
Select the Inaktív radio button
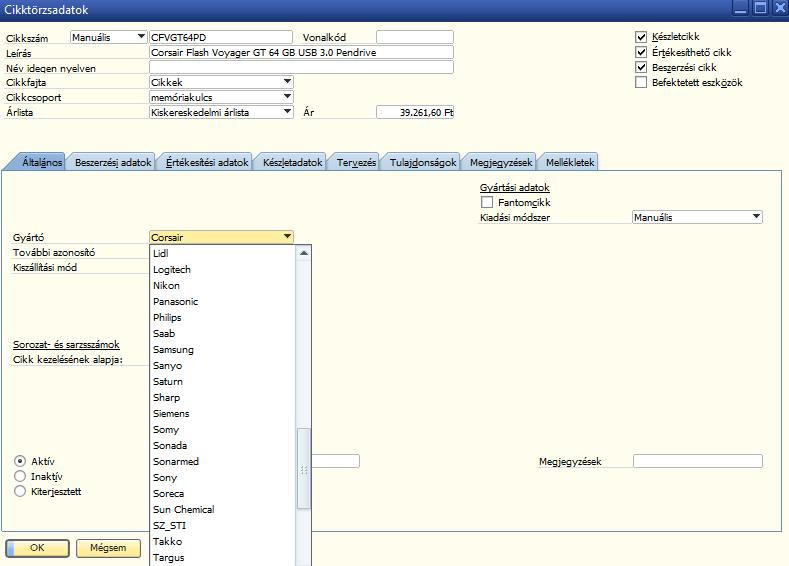click(20, 476)
